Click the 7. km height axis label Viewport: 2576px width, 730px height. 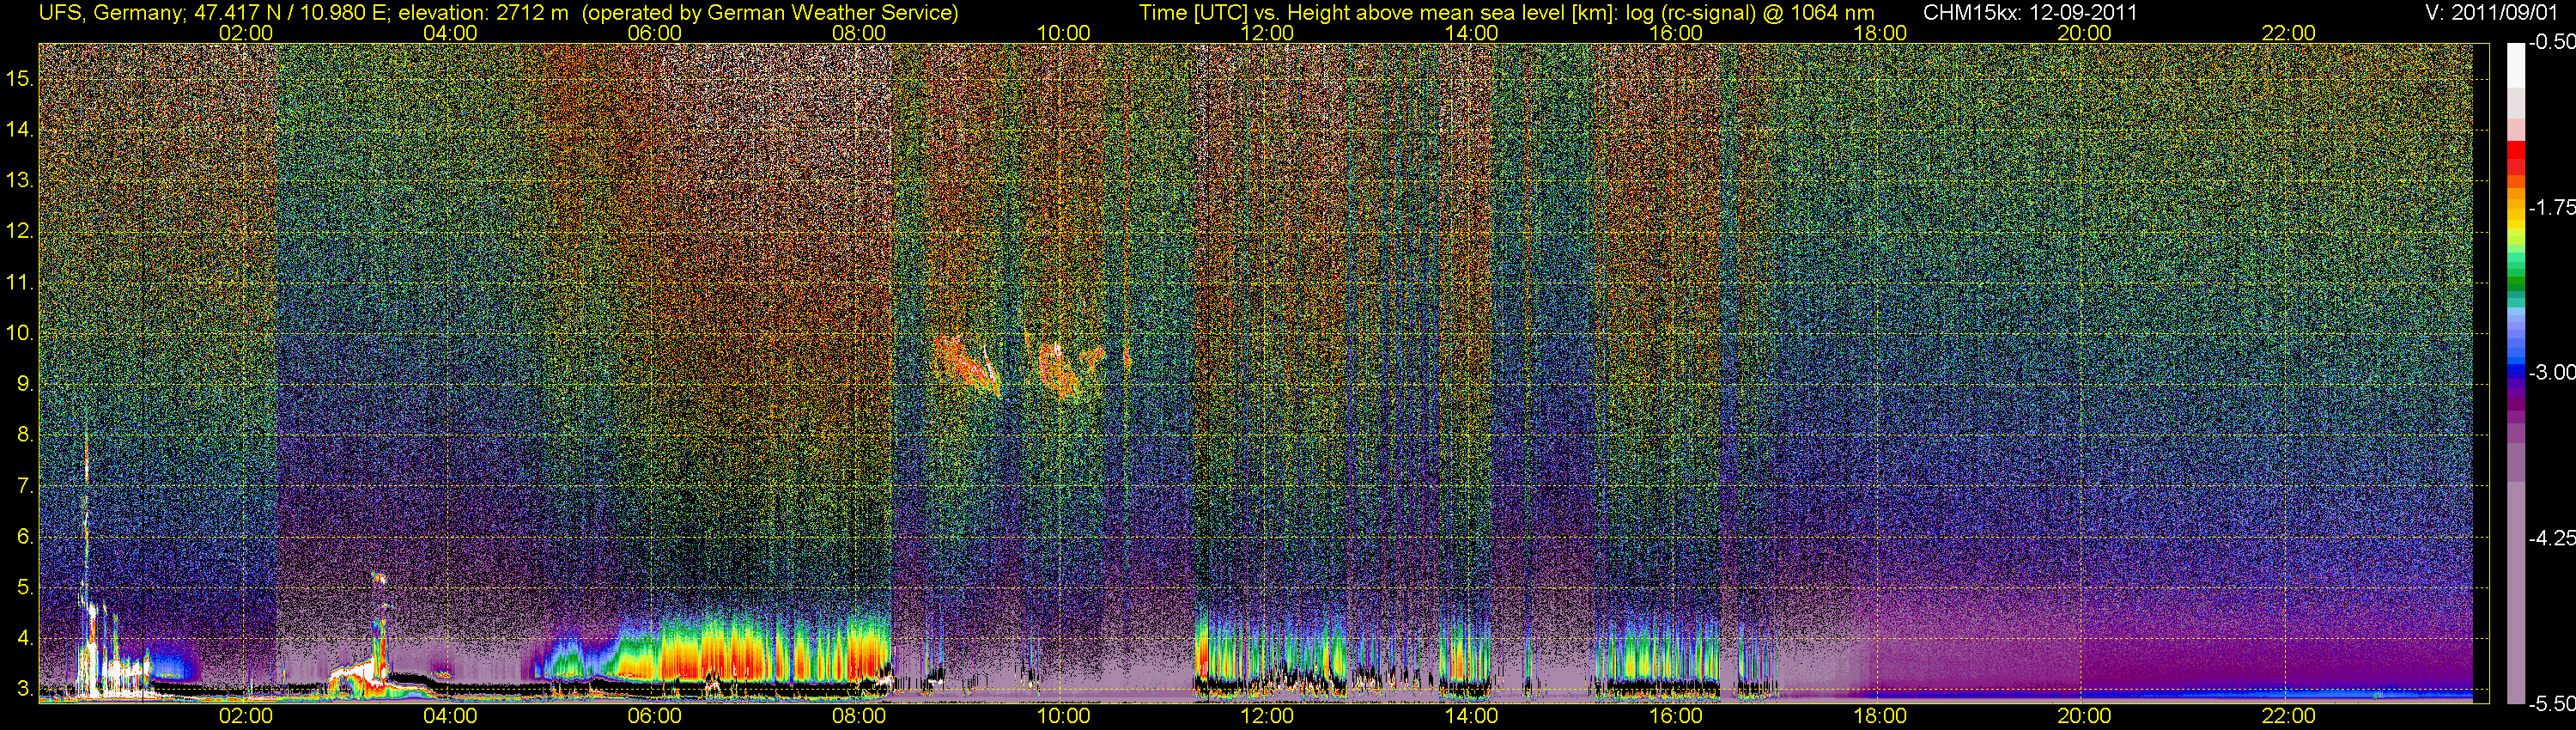click(x=24, y=485)
